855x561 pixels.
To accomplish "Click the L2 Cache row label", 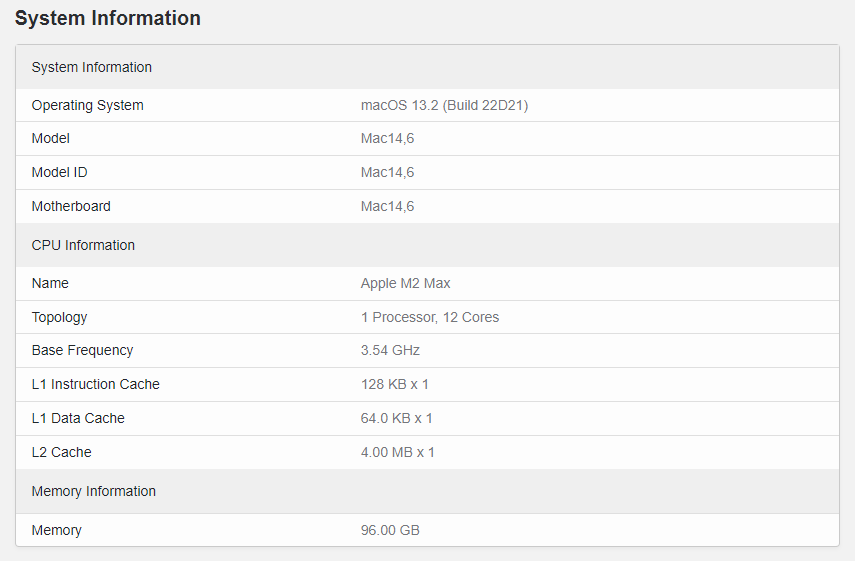I will (x=61, y=452).
